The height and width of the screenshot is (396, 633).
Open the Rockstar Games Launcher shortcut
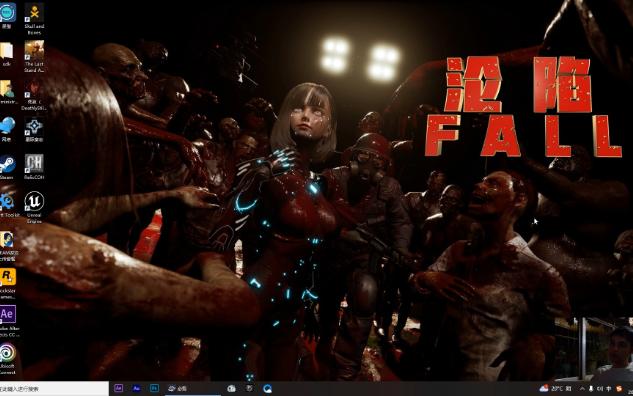tap(7, 283)
